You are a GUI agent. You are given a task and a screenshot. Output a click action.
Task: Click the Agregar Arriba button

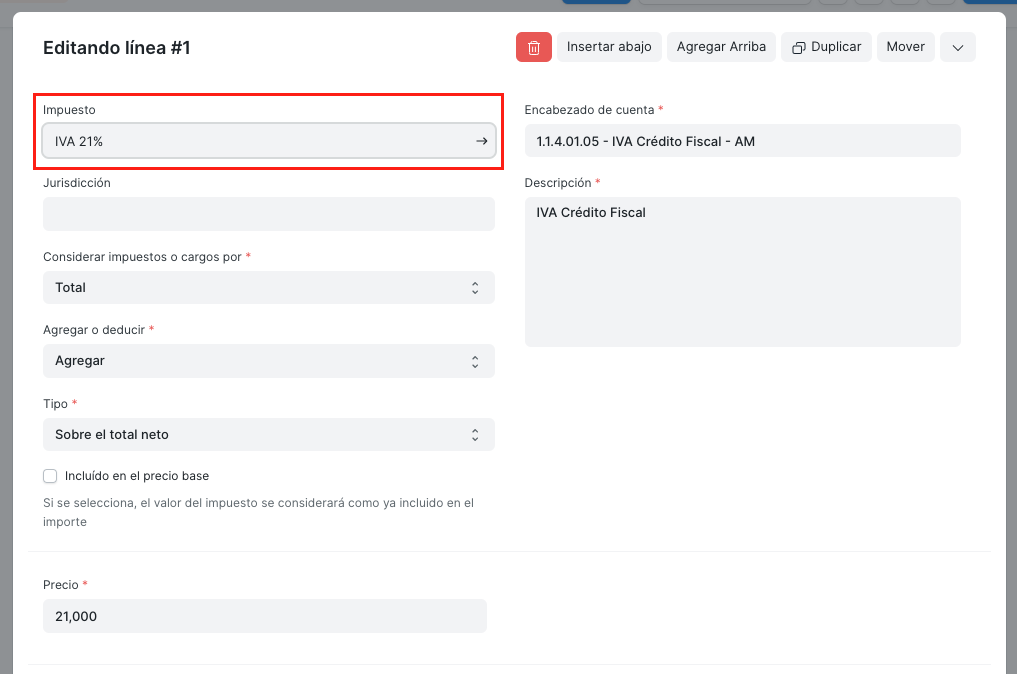[x=721, y=47]
